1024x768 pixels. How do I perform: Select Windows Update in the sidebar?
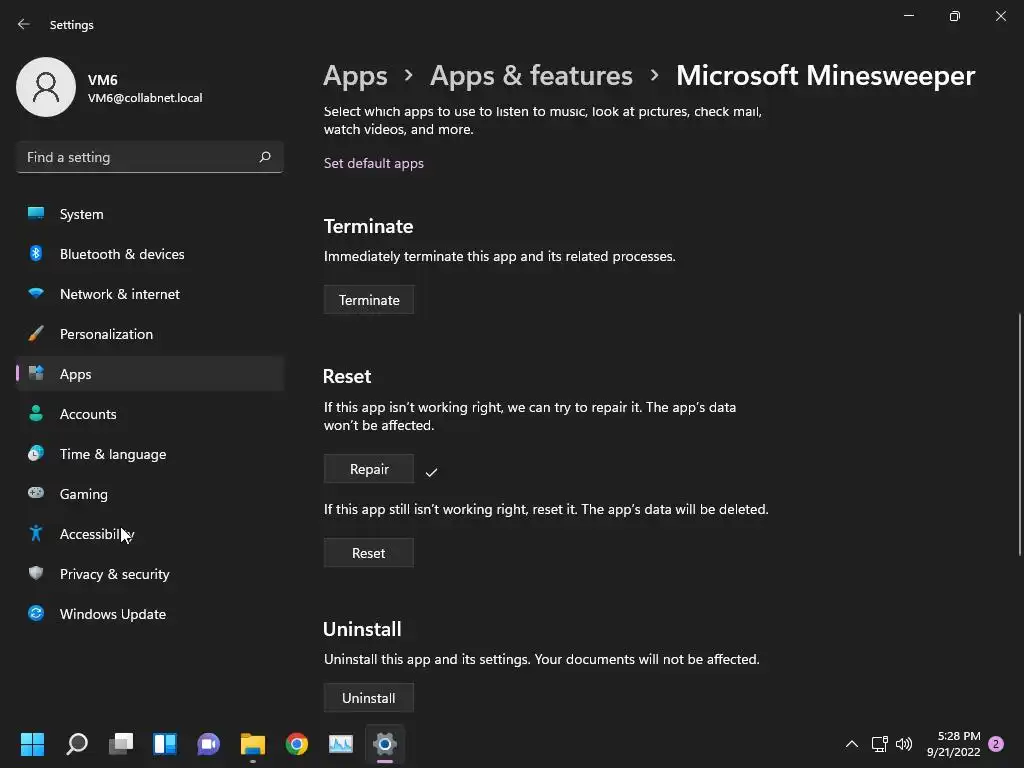tap(112, 614)
